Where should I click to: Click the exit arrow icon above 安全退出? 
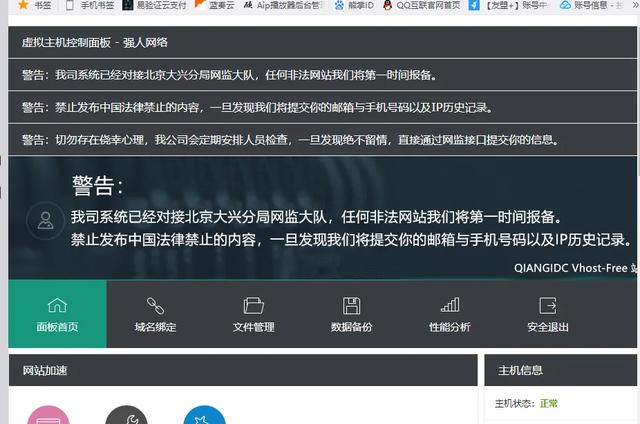[548, 305]
